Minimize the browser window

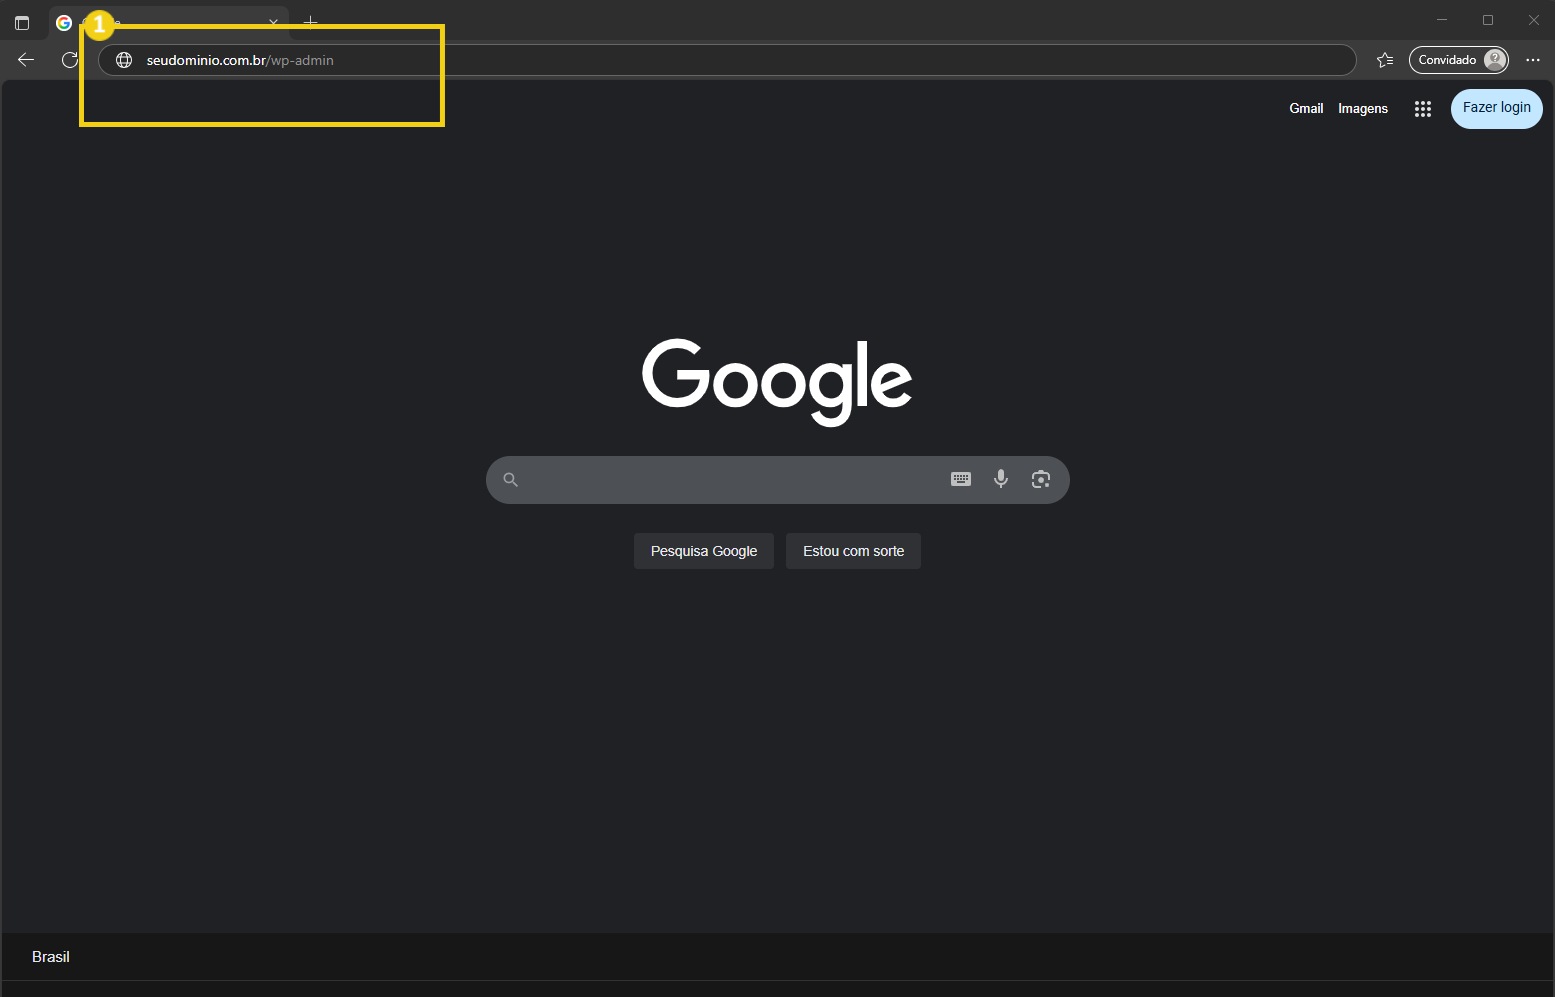click(1442, 20)
